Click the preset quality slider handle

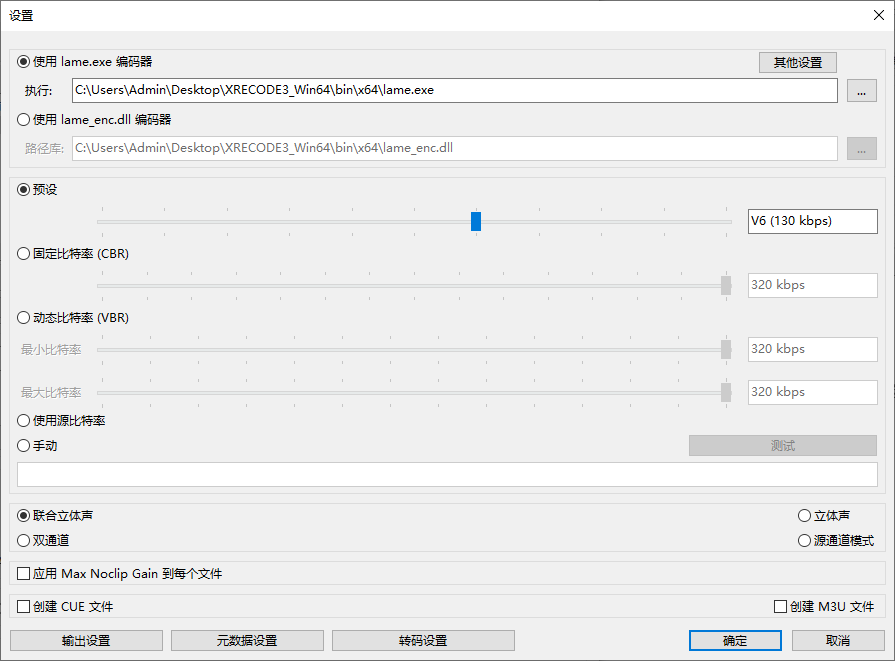[476, 221]
